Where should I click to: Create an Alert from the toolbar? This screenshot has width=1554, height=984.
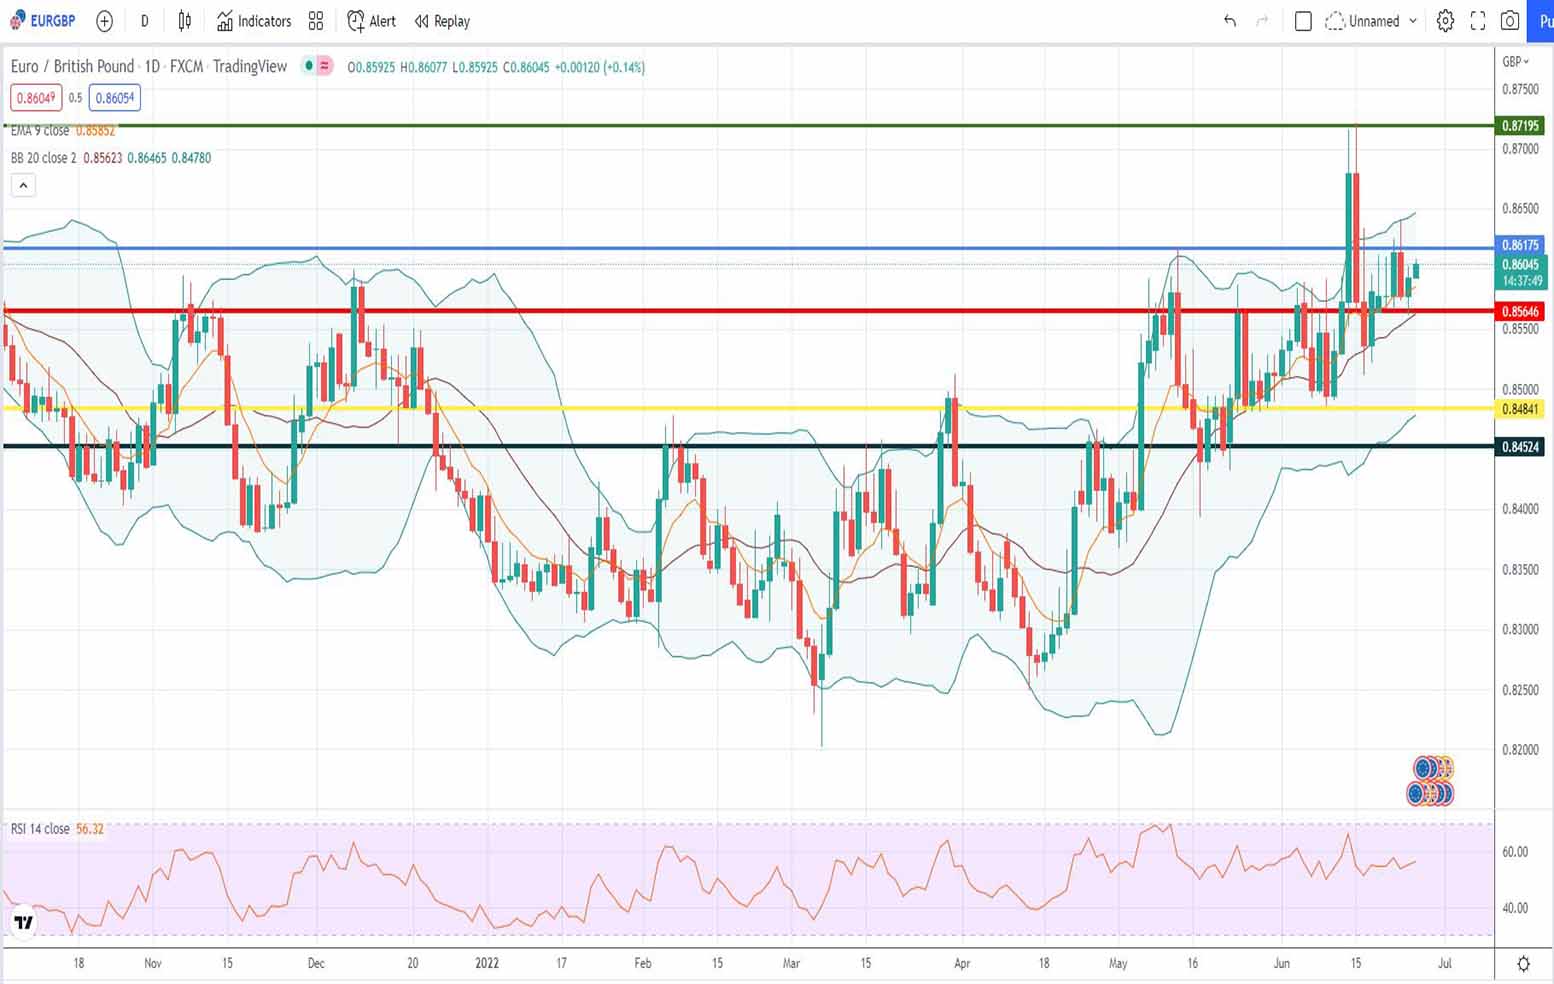[371, 21]
